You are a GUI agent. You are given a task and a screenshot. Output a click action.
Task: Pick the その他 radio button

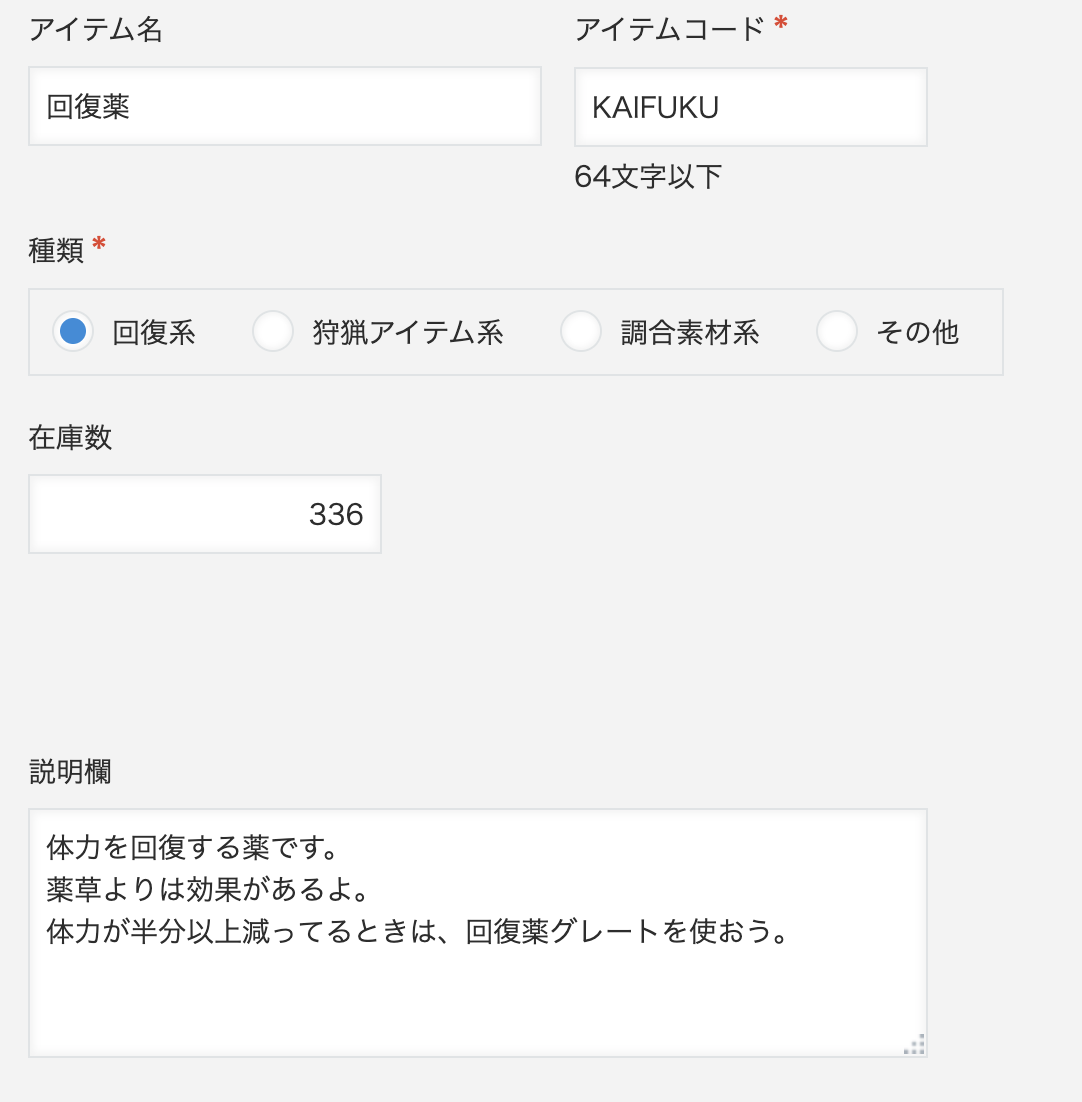pos(837,331)
